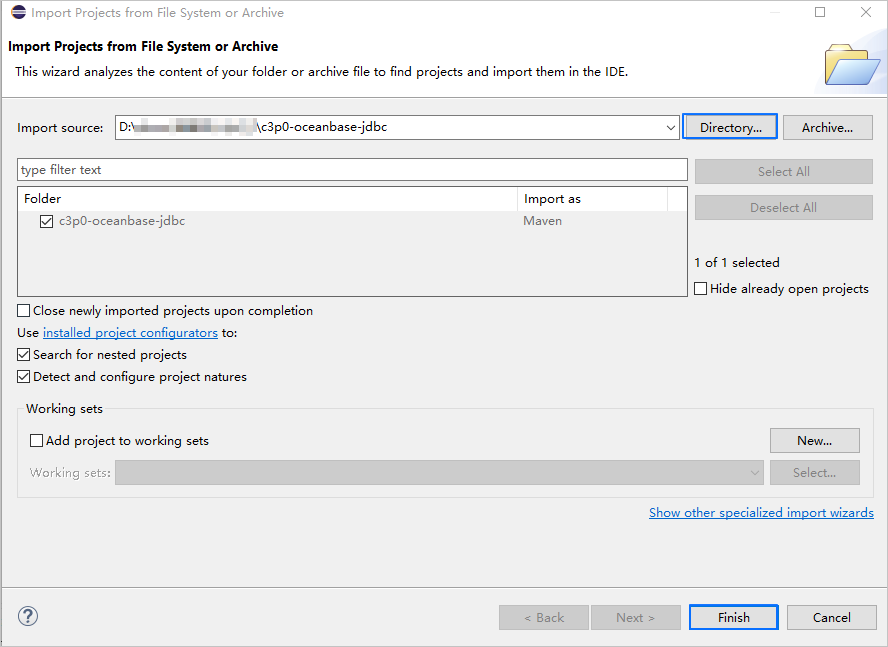Expand the Import source dropdown arrow
This screenshot has width=888, height=647.
tap(670, 128)
